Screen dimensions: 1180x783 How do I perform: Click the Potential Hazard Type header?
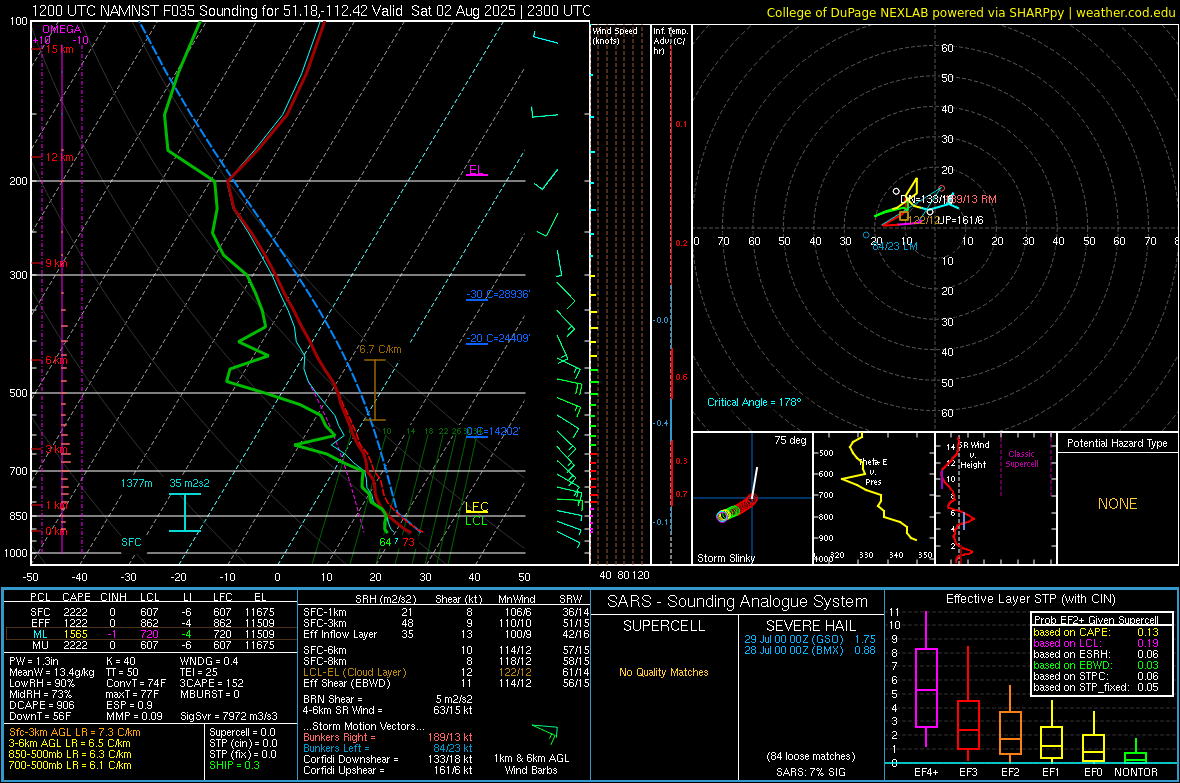pos(1117,443)
